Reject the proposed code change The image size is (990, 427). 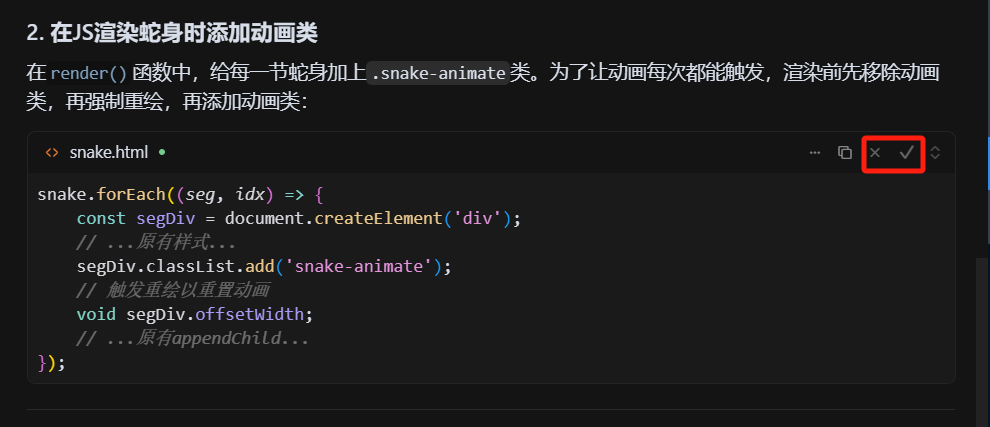coord(875,153)
